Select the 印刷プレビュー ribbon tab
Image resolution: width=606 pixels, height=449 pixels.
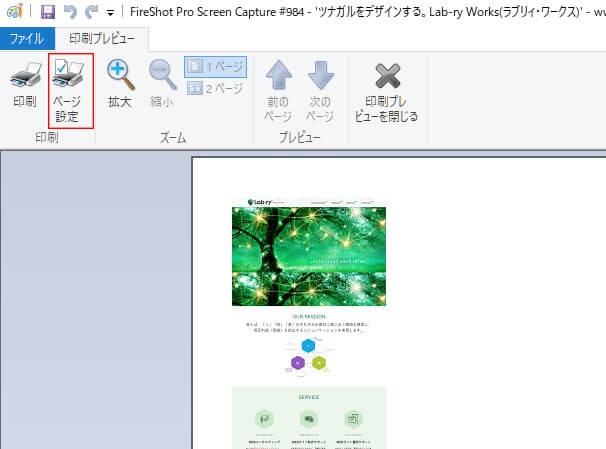pos(102,39)
